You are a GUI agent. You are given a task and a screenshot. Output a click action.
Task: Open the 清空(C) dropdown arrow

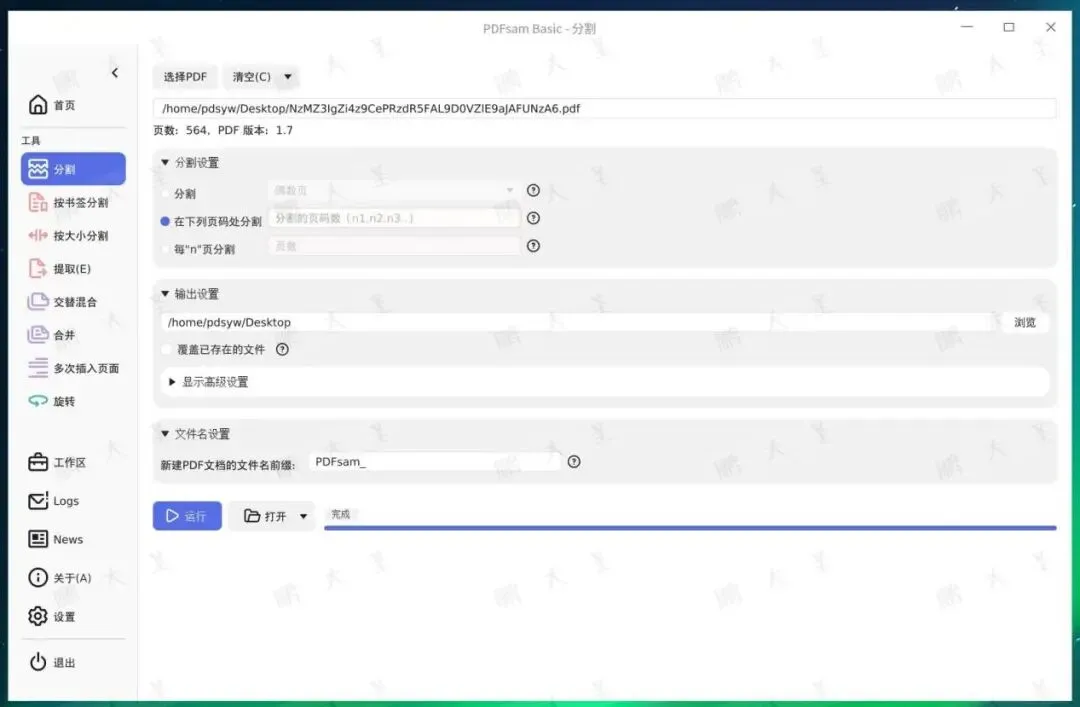pyautogui.click(x=288, y=76)
